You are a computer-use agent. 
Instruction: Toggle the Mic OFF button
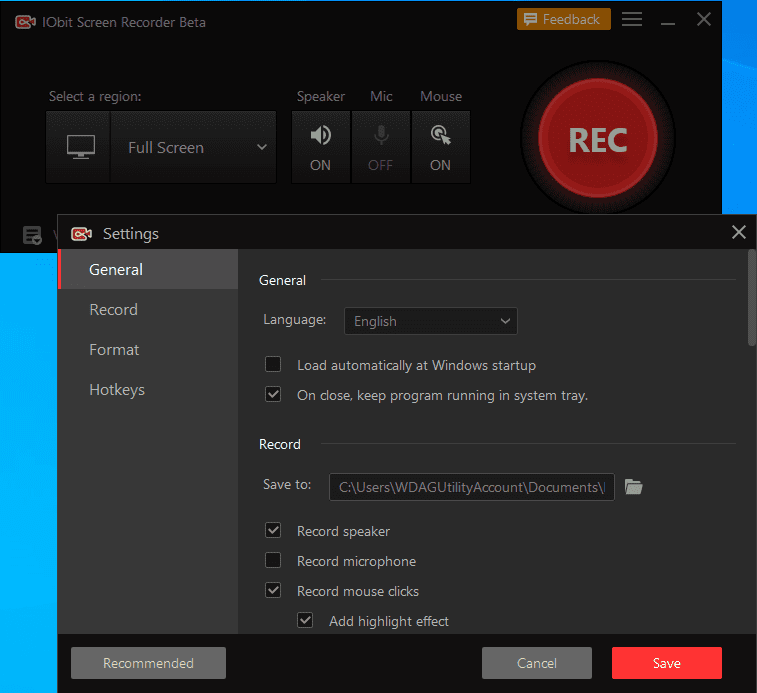381,147
